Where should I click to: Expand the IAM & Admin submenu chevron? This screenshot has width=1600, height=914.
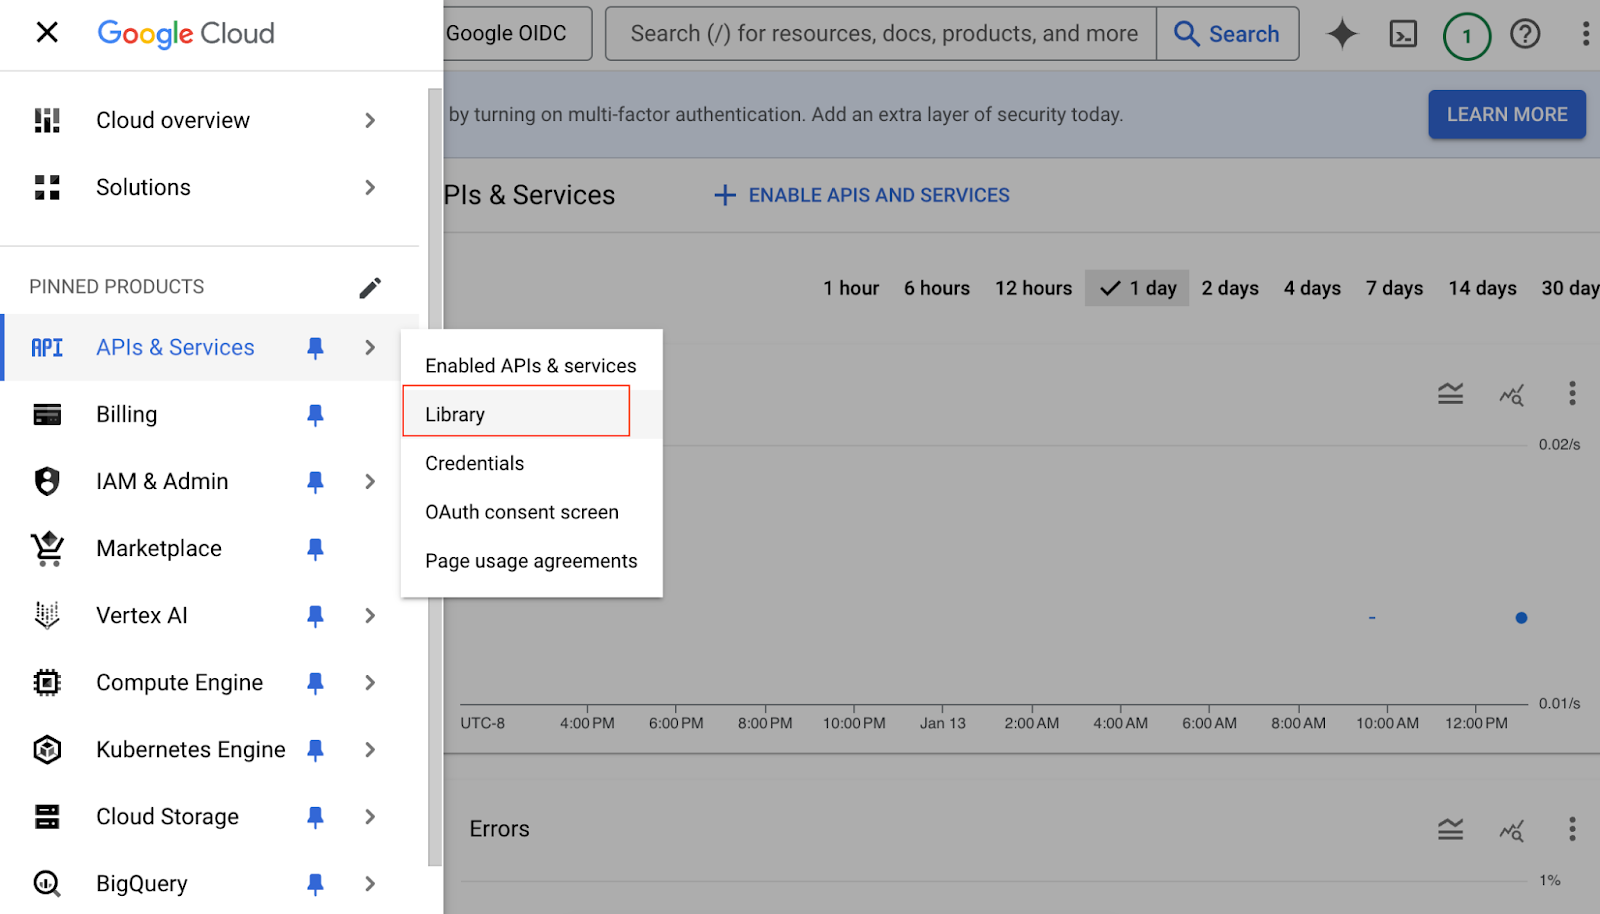tap(370, 482)
